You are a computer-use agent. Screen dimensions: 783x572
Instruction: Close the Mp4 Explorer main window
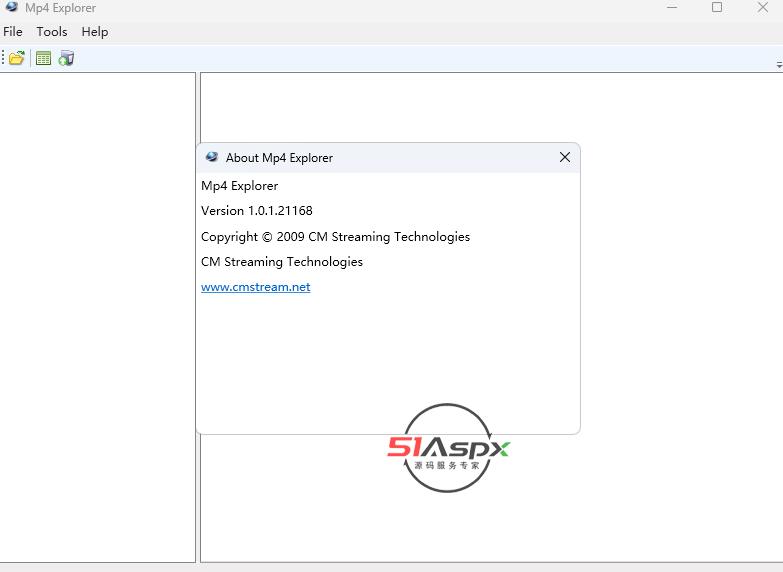[x=763, y=7]
